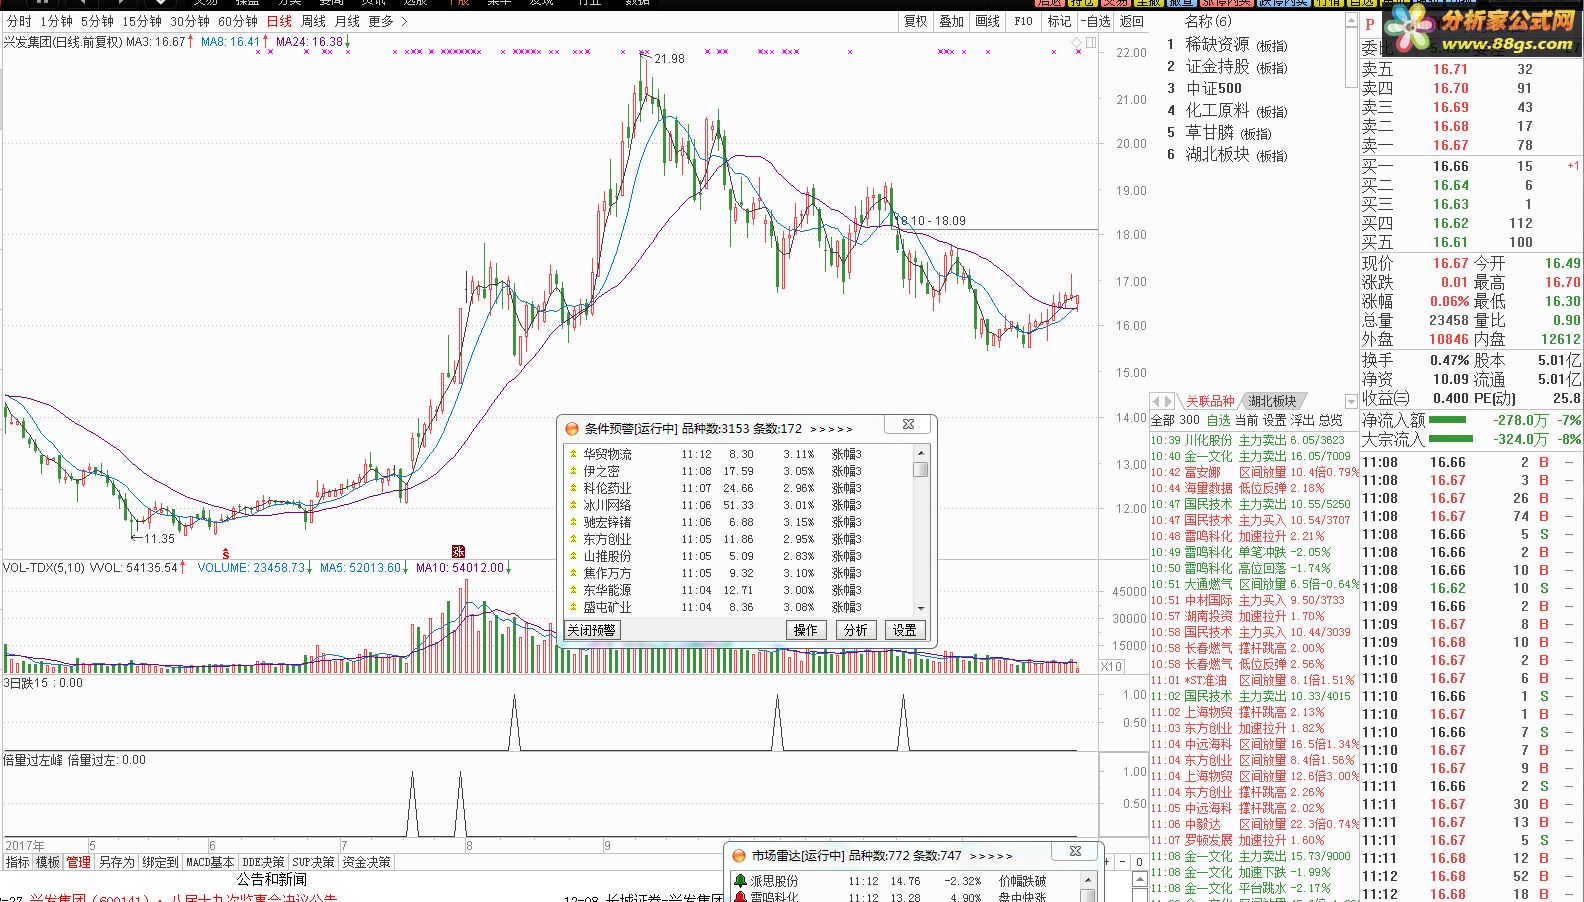Click the panel layout icon above price axis
The height and width of the screenshot is (902, 1584).
tap(1091, 42)
